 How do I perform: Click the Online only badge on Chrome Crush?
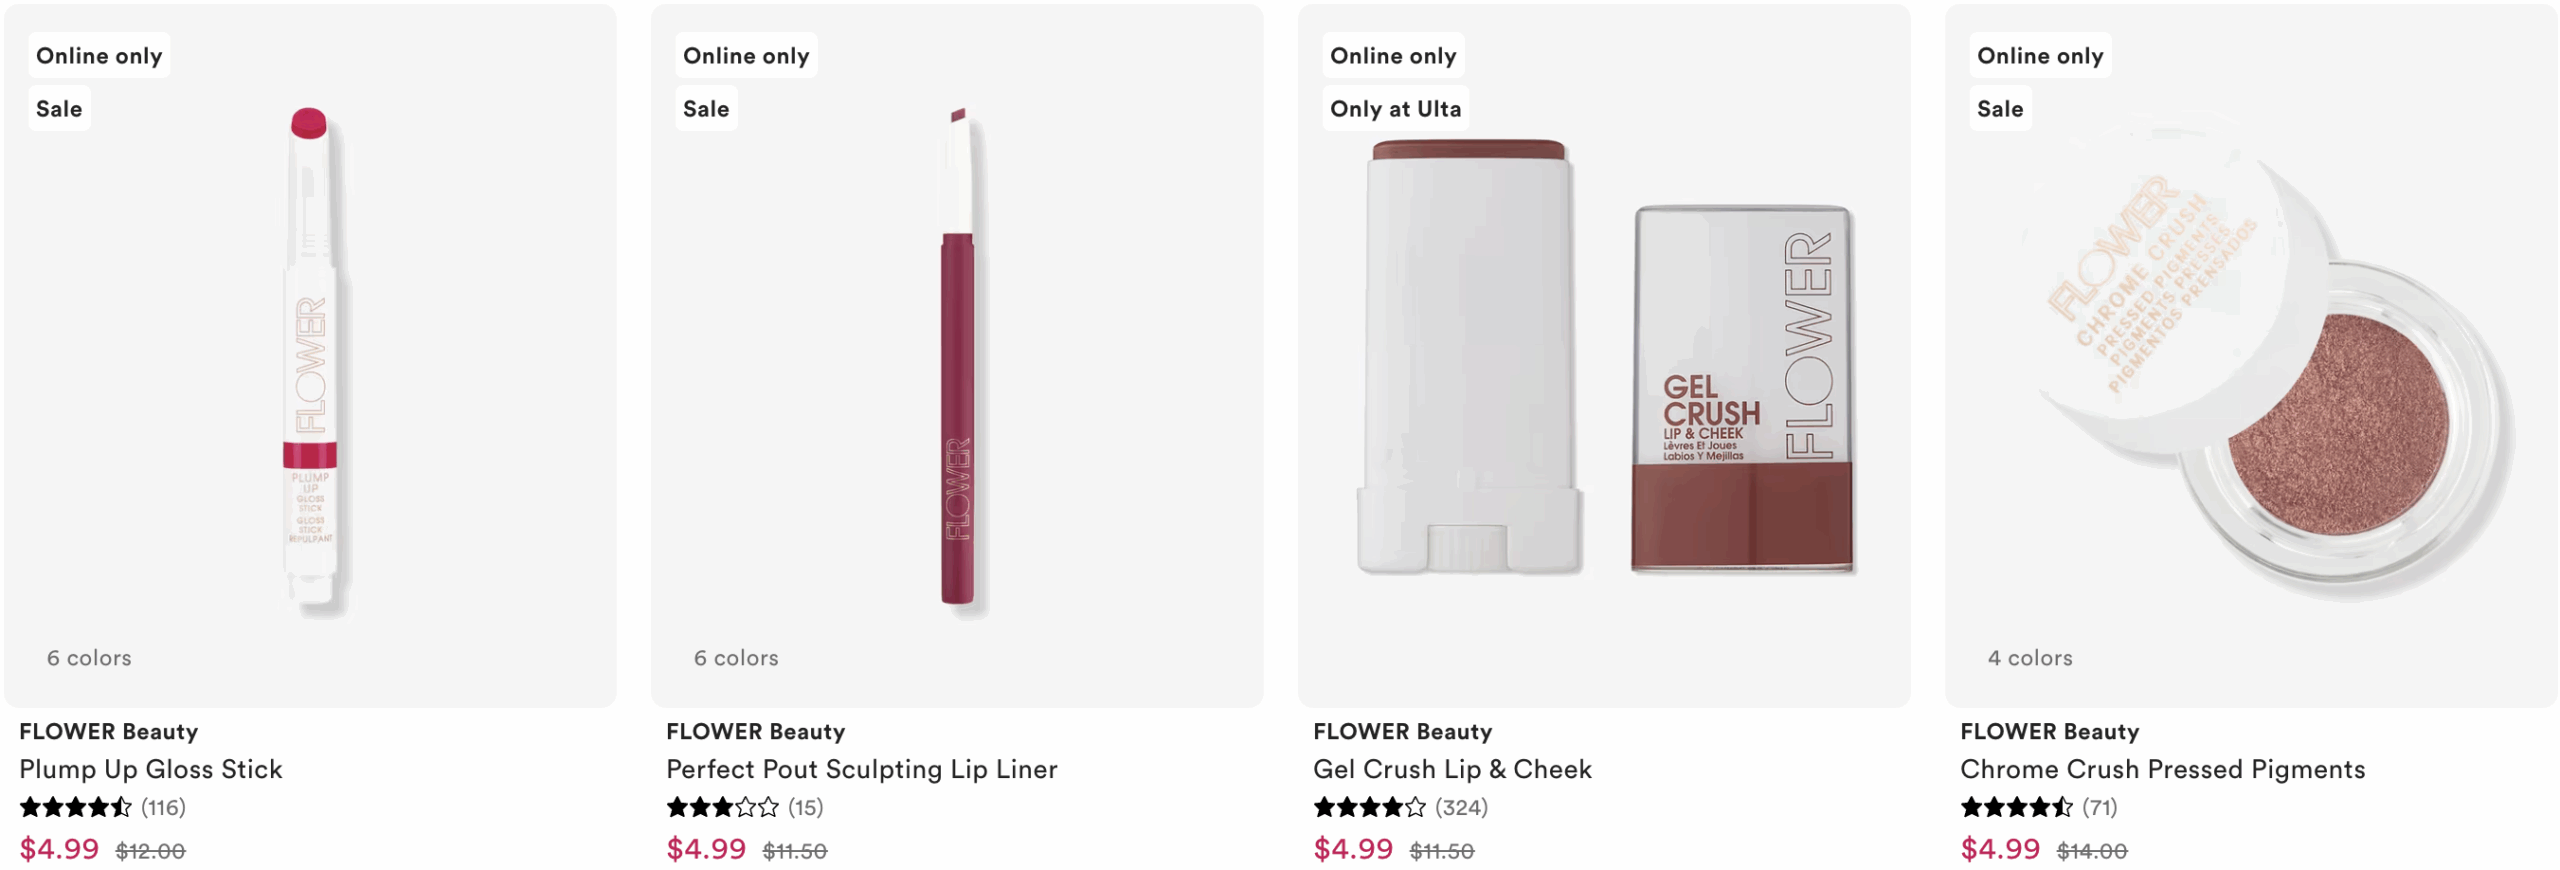2040,56
